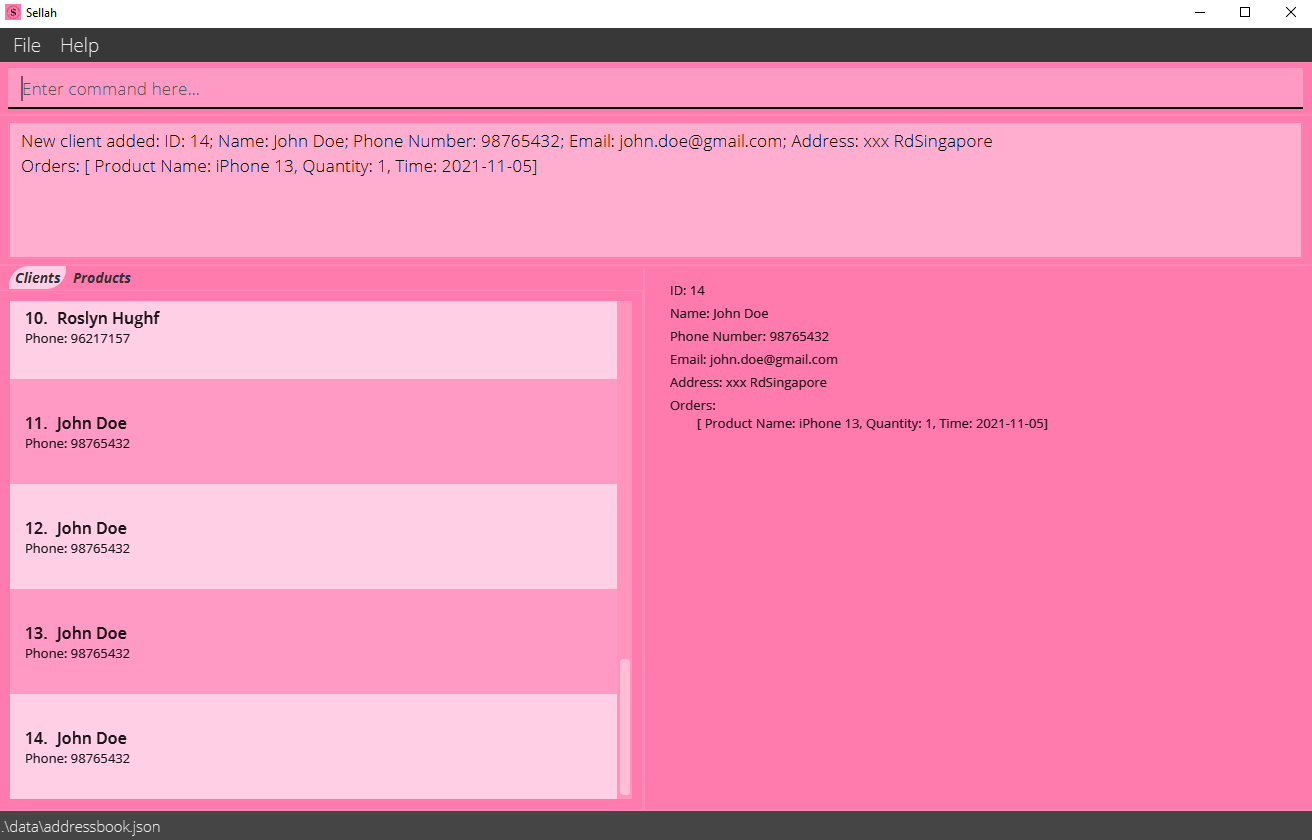Click the New client added result message
The image size is (1312, 840).
coord(507,141)
